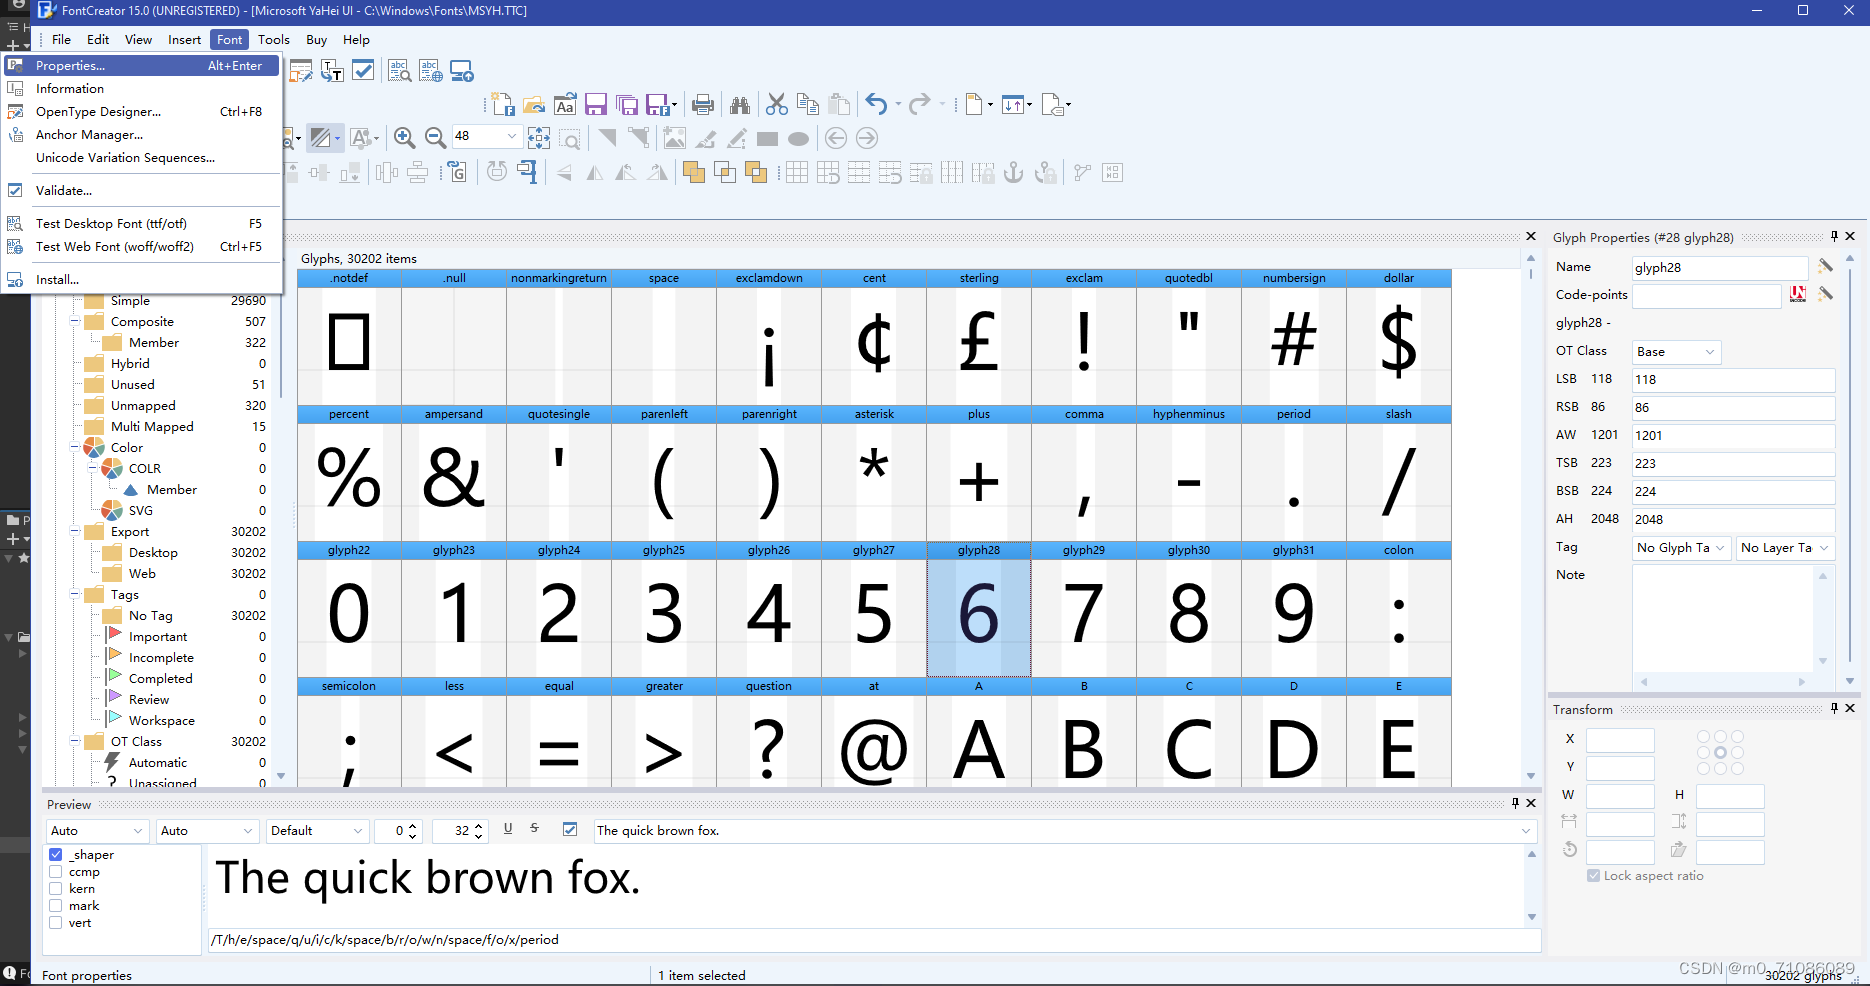Screen dimensions: 1870x986
Task: Choose Validate... in the Font menu
Action: 64,191
